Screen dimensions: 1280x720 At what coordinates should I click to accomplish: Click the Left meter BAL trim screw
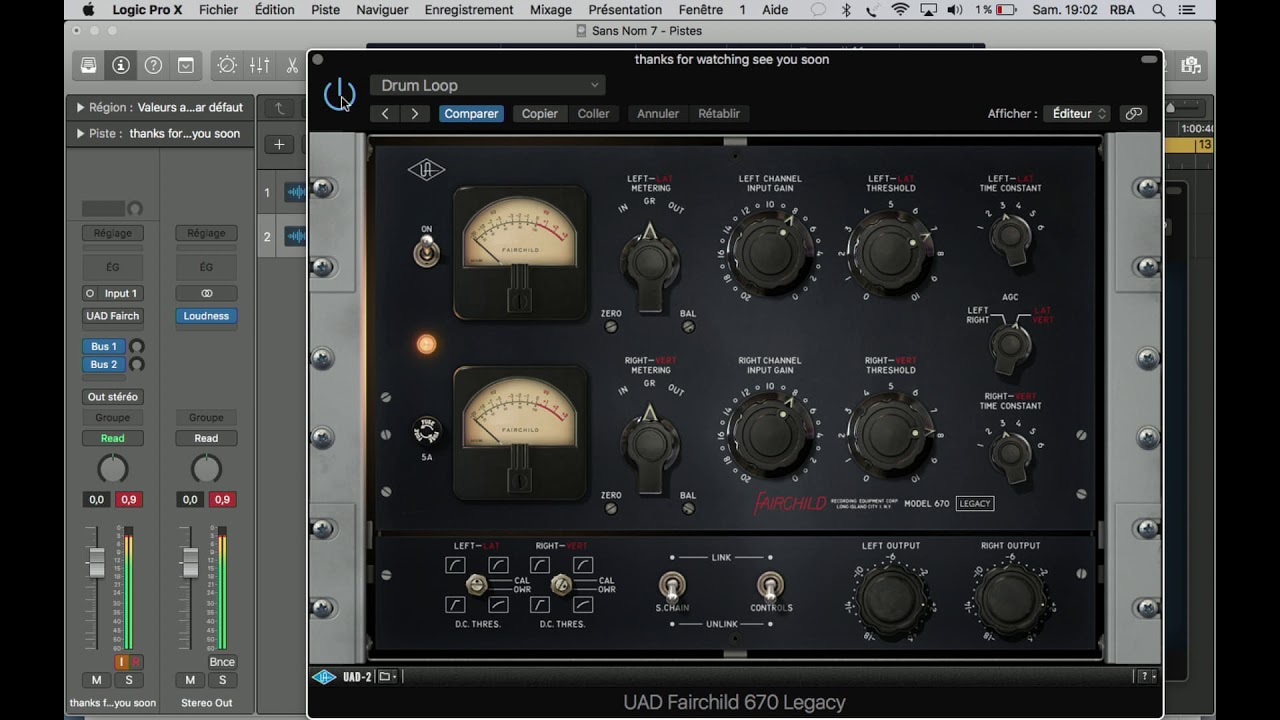pyautogui.click(x=688, y=326)
